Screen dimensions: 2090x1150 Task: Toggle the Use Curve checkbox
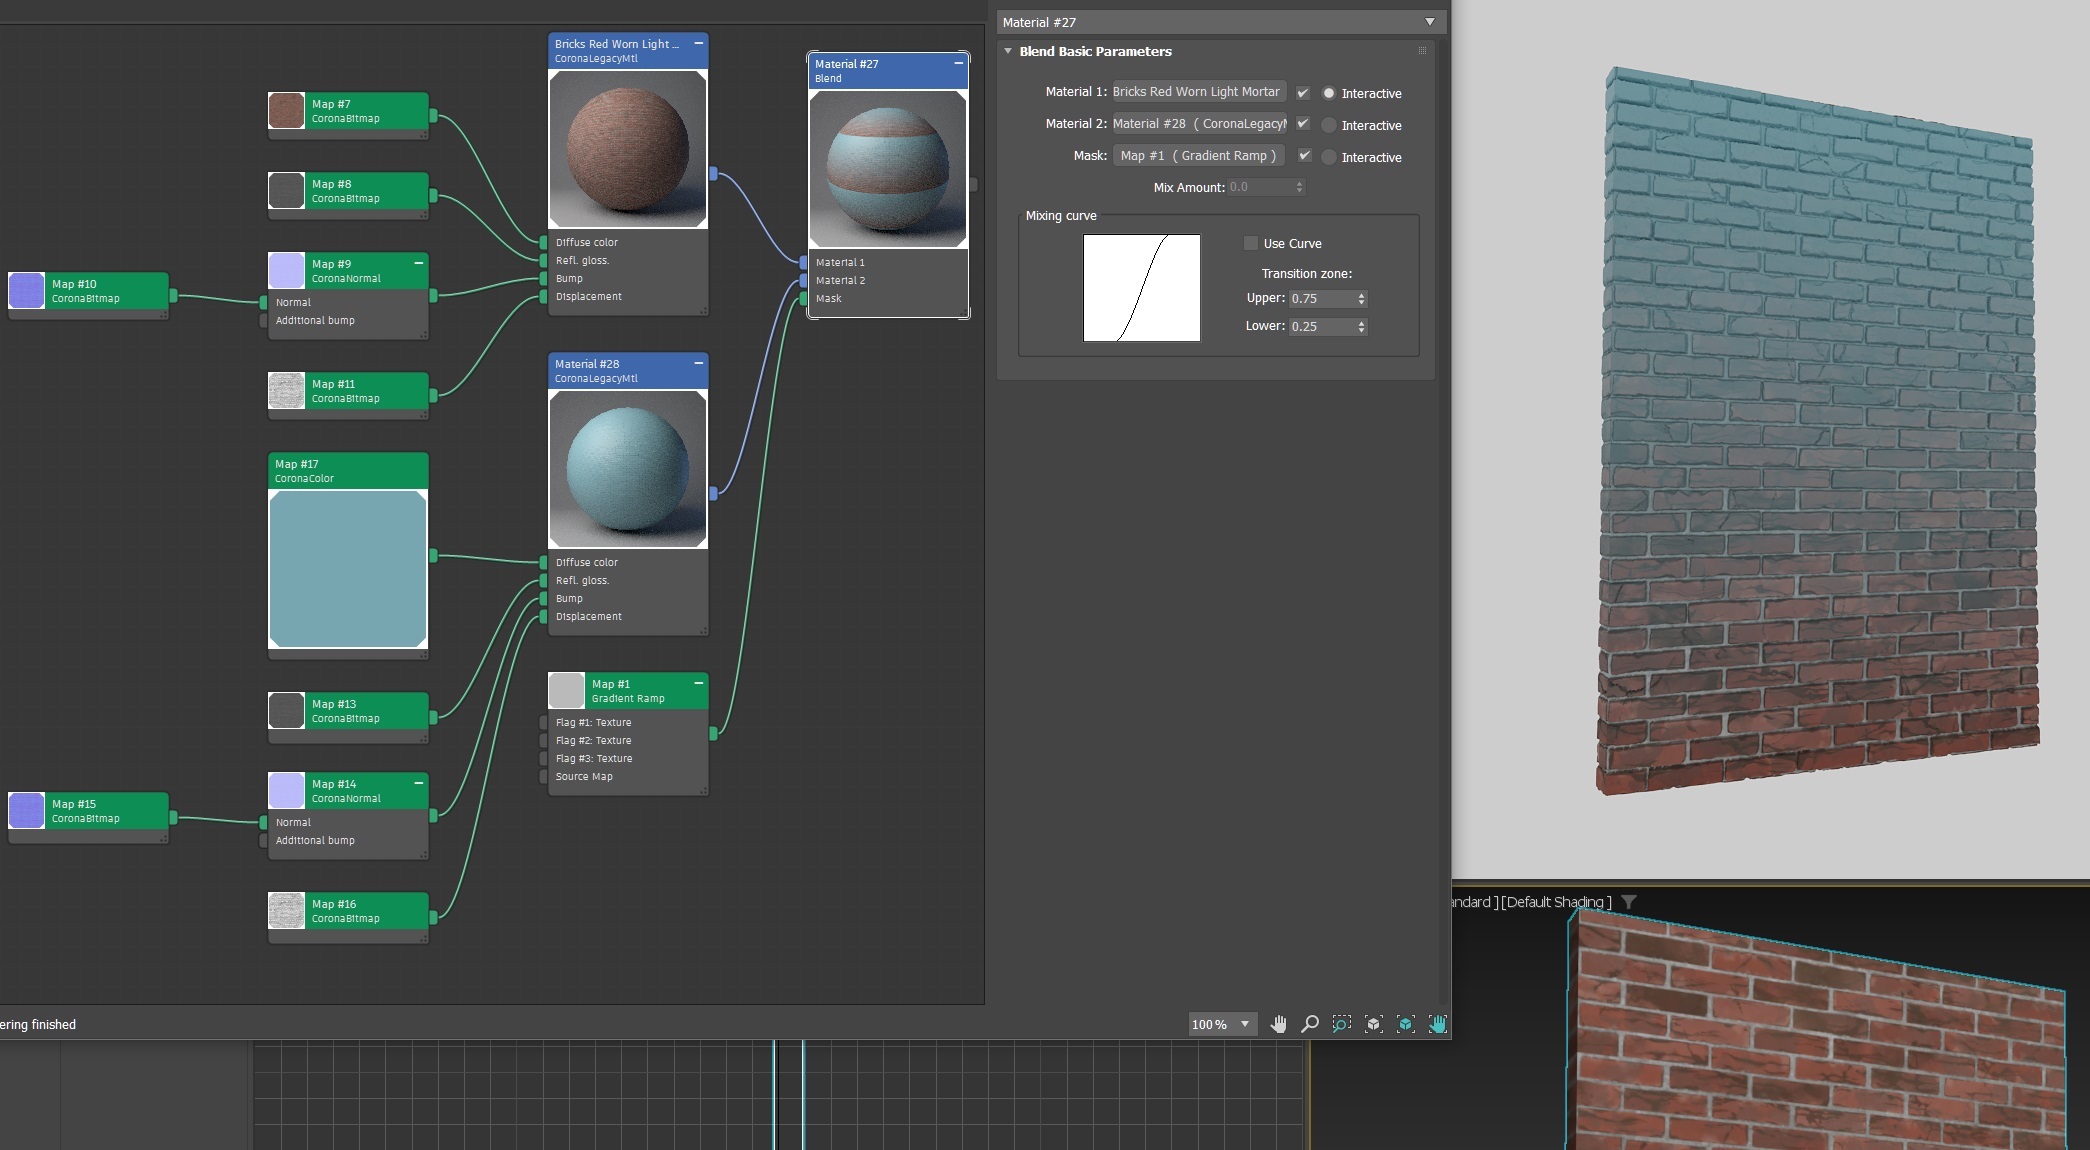point(1250,243)
